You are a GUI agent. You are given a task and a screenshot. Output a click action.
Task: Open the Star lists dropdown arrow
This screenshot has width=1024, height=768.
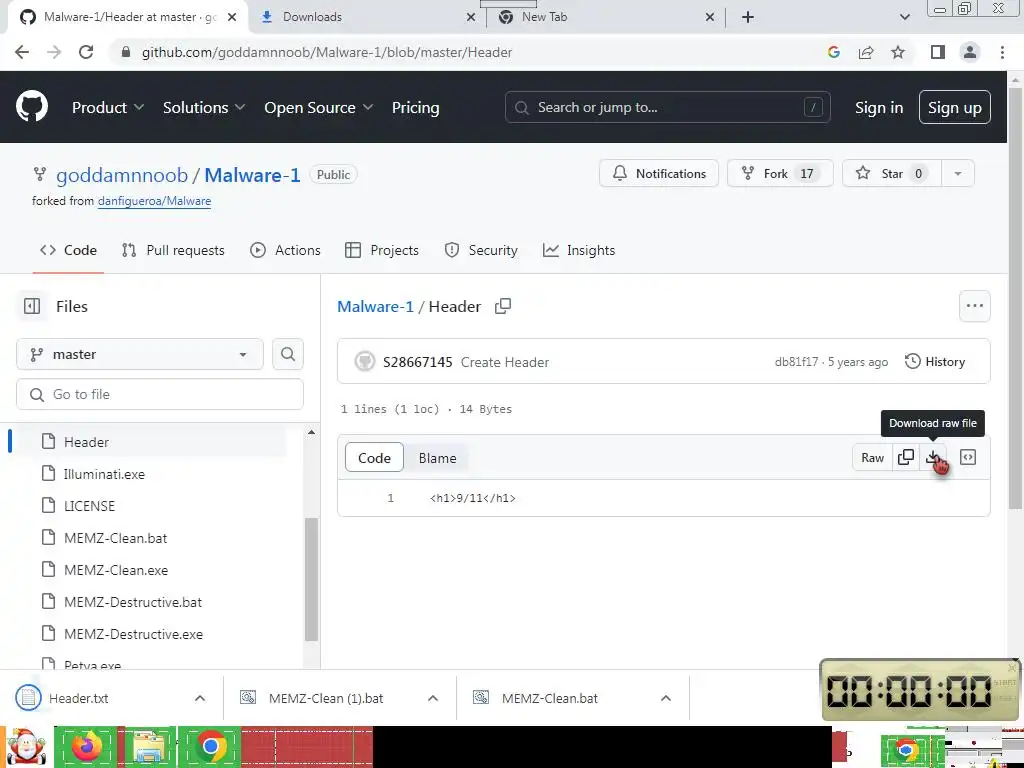pyautogui.click(x=957, y=174)
